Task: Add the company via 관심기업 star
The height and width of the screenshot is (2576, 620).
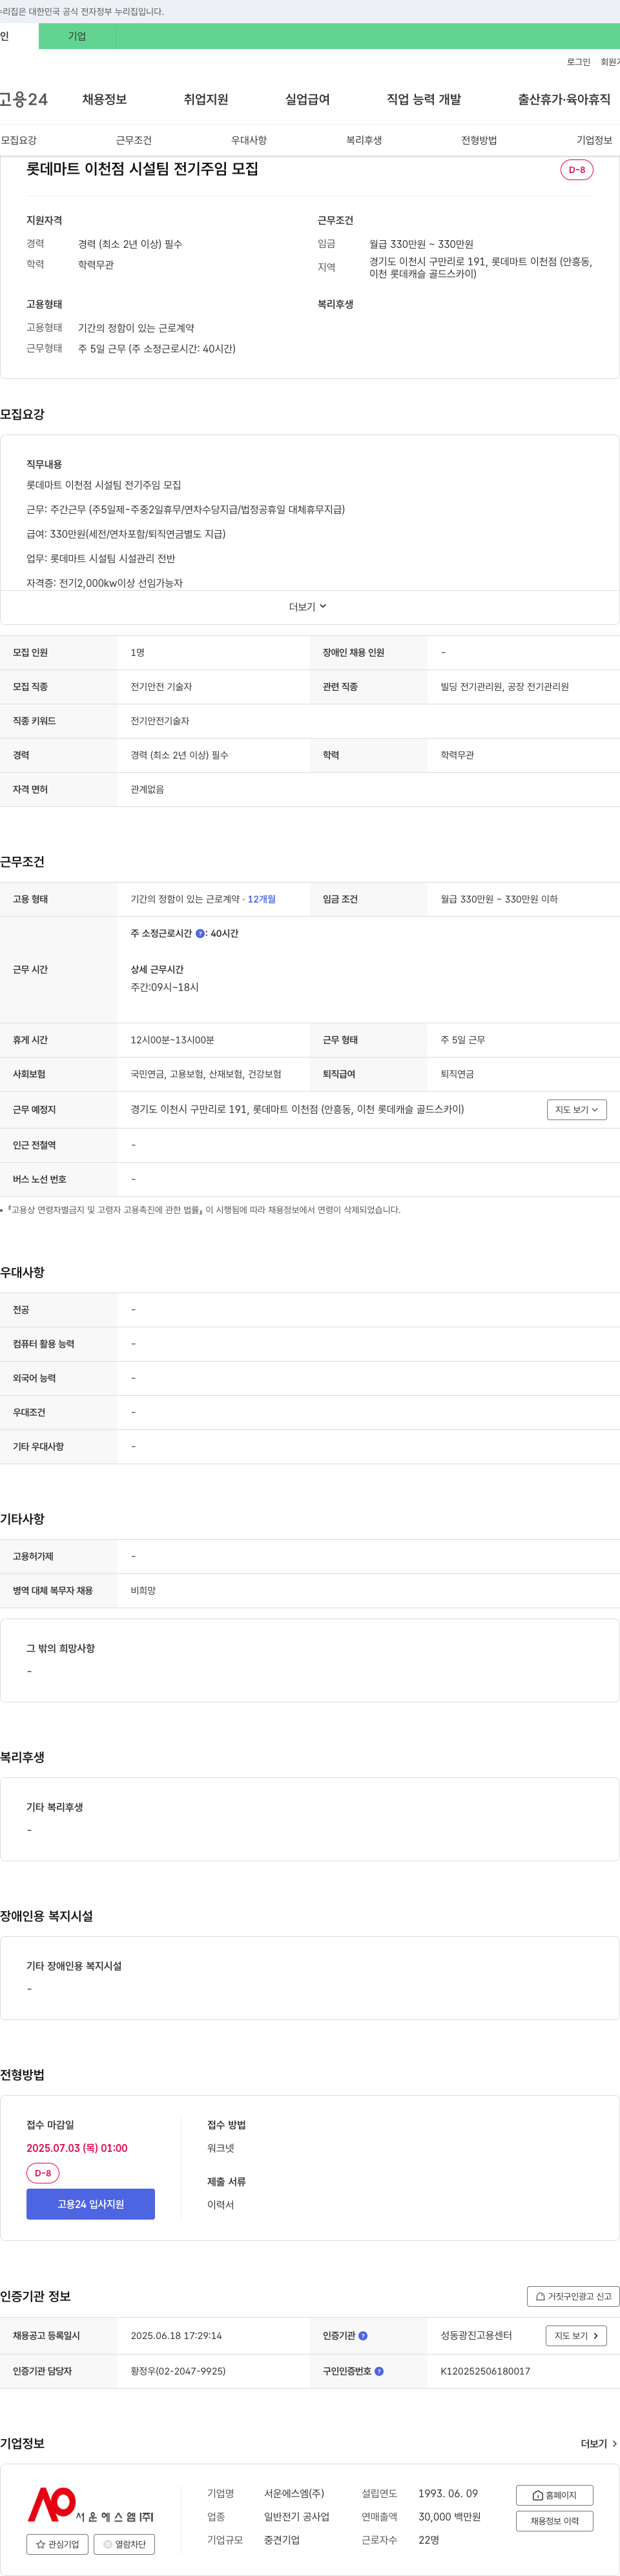Action: click(57, 2544)
